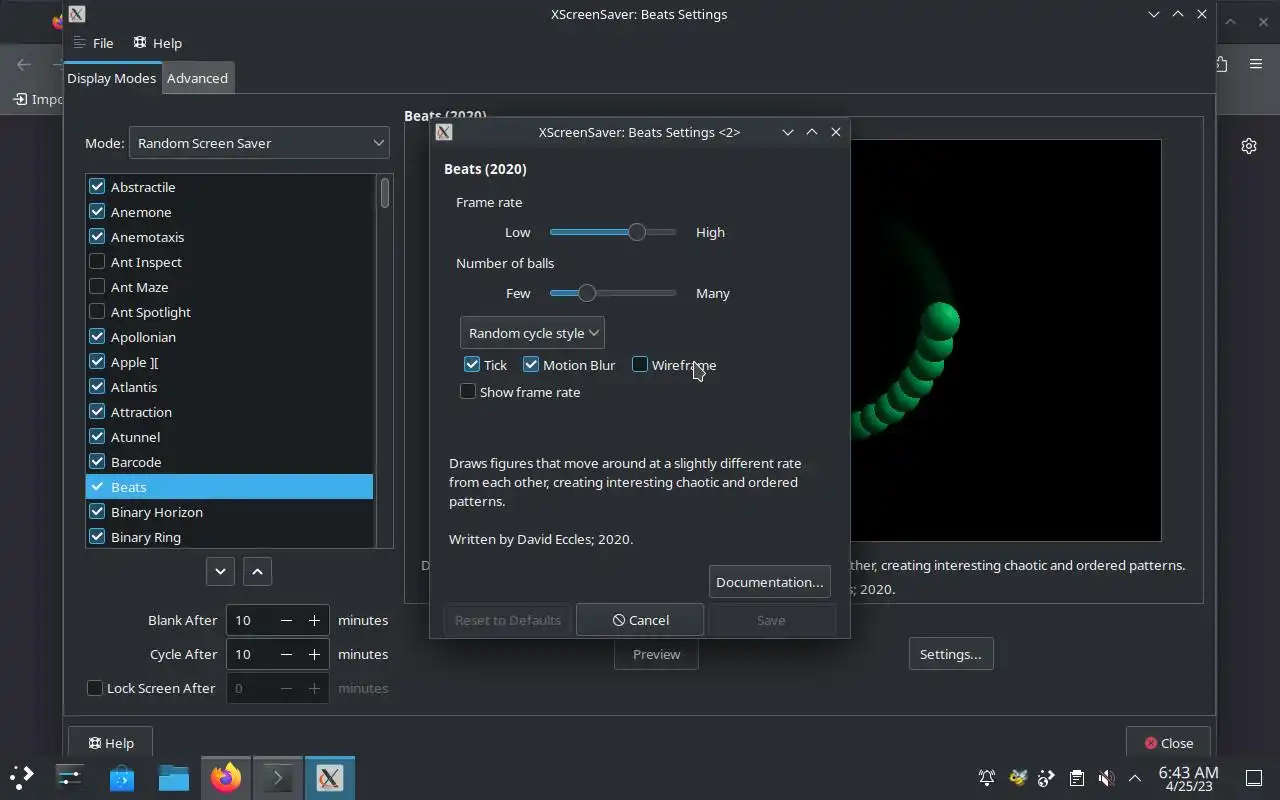This screenshot has width=1280, height=800.
Task: Open the Help menu in menubar
Action: (158, 43)
